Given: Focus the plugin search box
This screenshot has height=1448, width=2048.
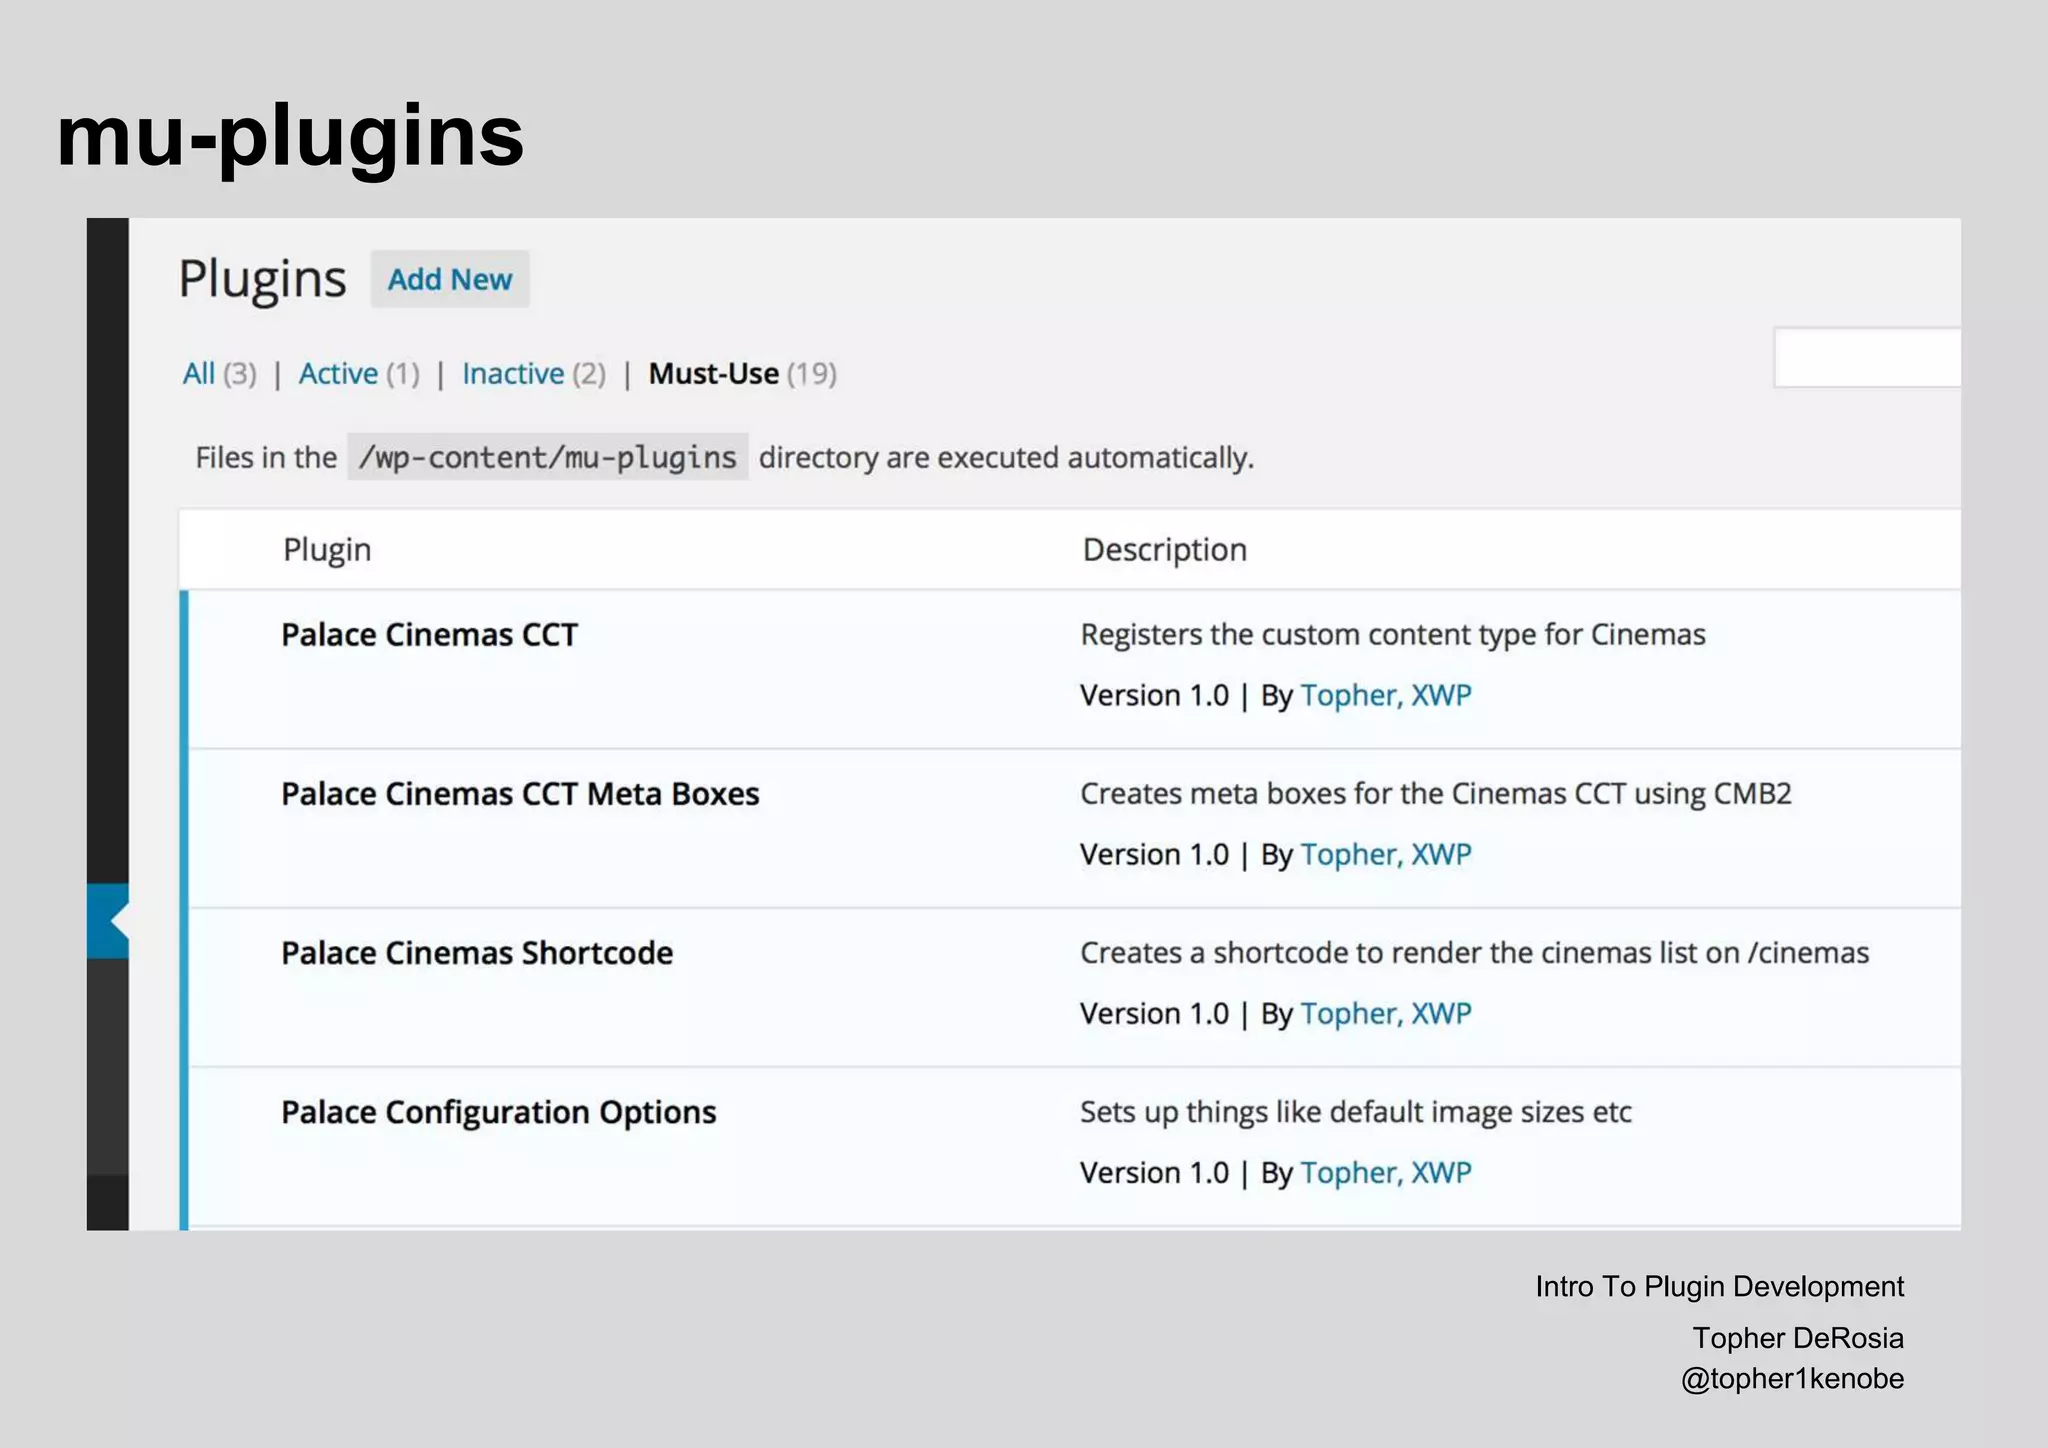Looking at the screenshot, I should tap(1867, 357).
